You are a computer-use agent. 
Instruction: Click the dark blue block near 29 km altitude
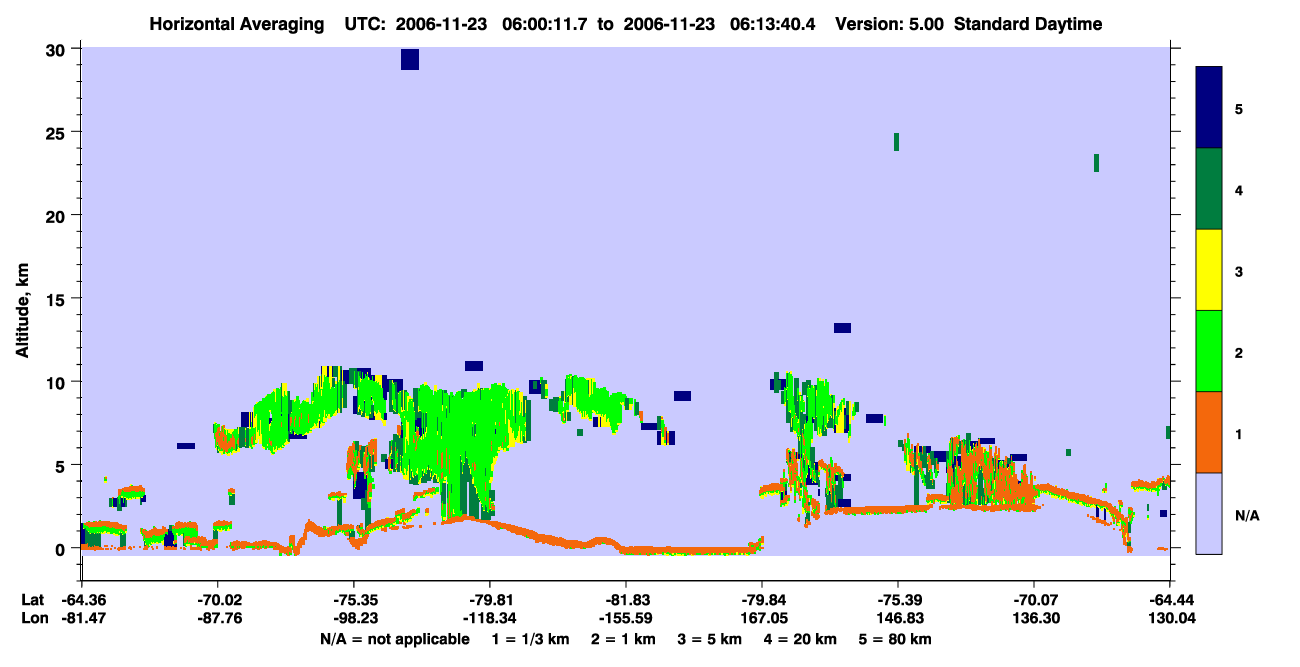coord(410,59)
